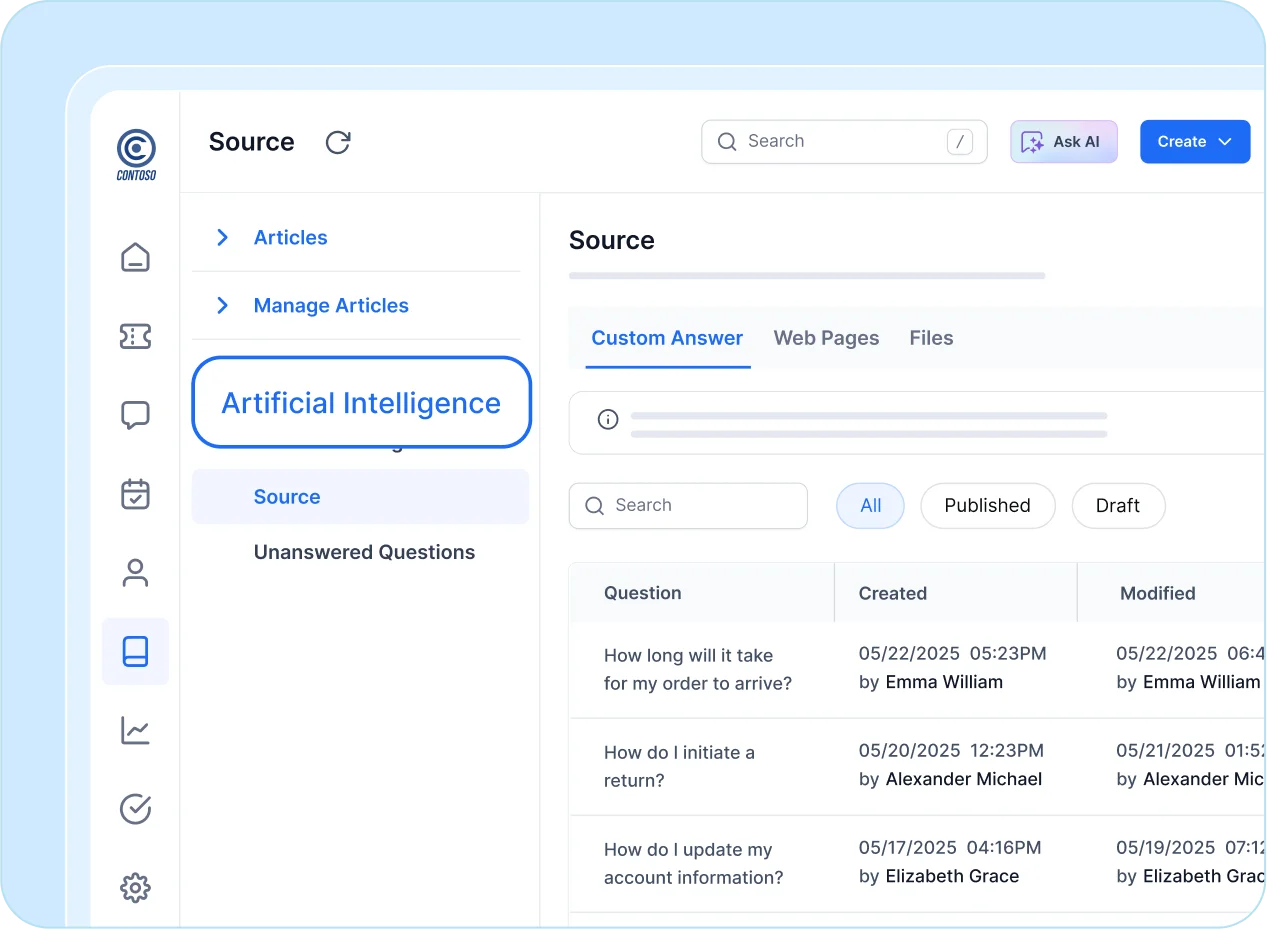Focus the Search field above the table
The image size is (1267, 929).
tap(688, 506)
